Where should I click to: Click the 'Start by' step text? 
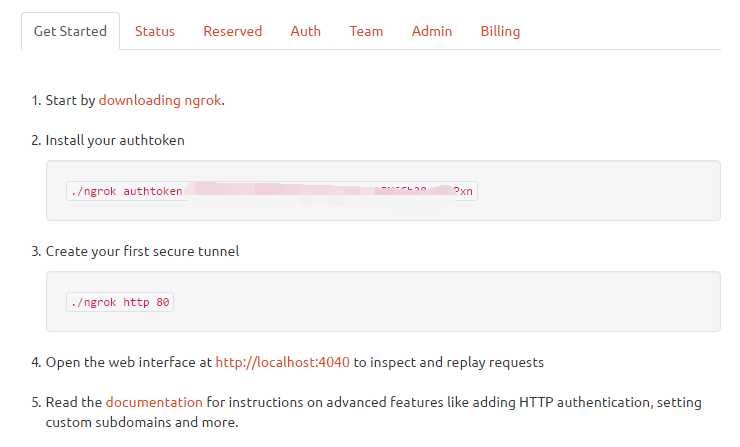pos(70,100)
